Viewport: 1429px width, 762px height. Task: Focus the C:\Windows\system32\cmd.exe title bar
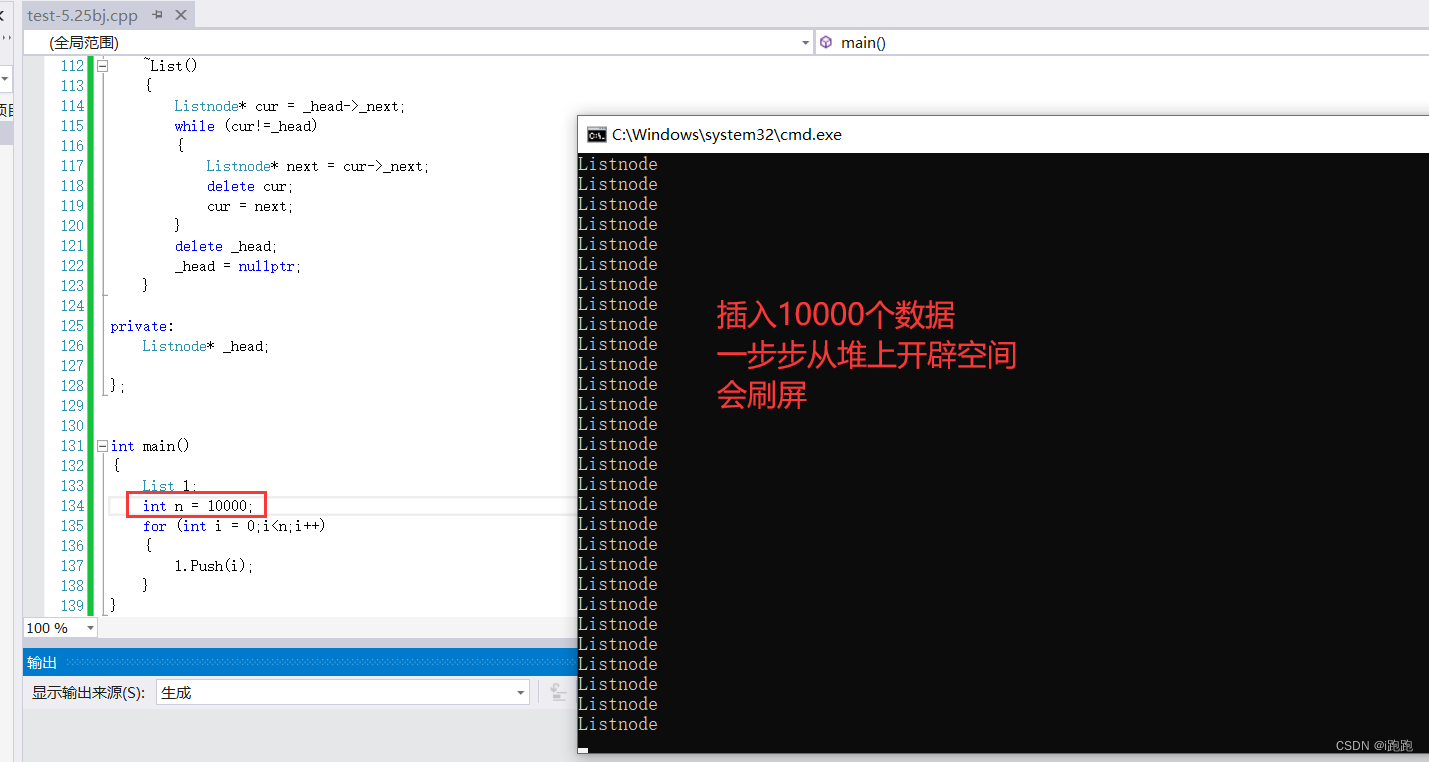coord(1003,135)
